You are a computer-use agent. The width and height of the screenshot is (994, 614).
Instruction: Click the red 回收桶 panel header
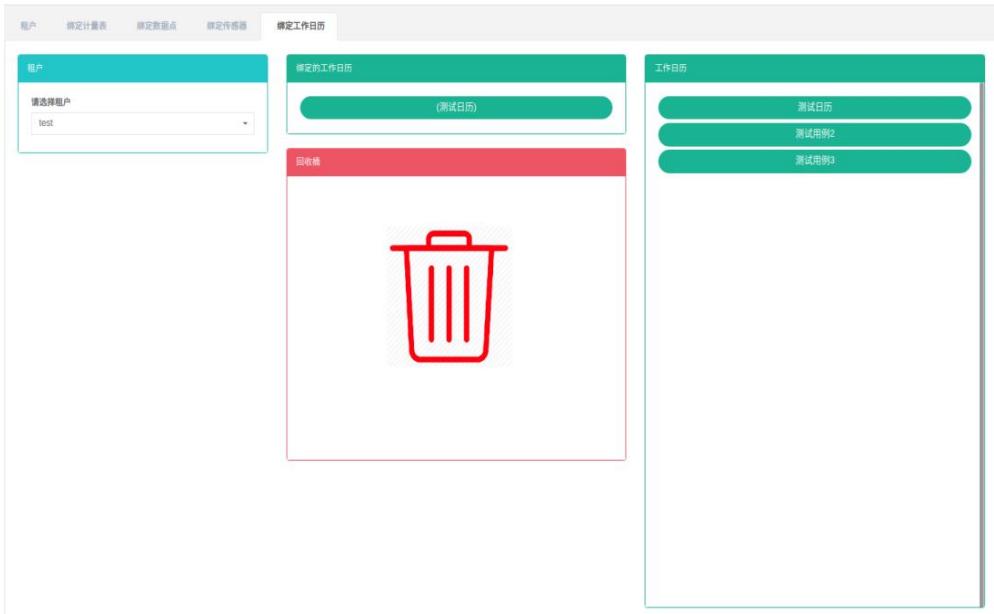coord(456,162)
